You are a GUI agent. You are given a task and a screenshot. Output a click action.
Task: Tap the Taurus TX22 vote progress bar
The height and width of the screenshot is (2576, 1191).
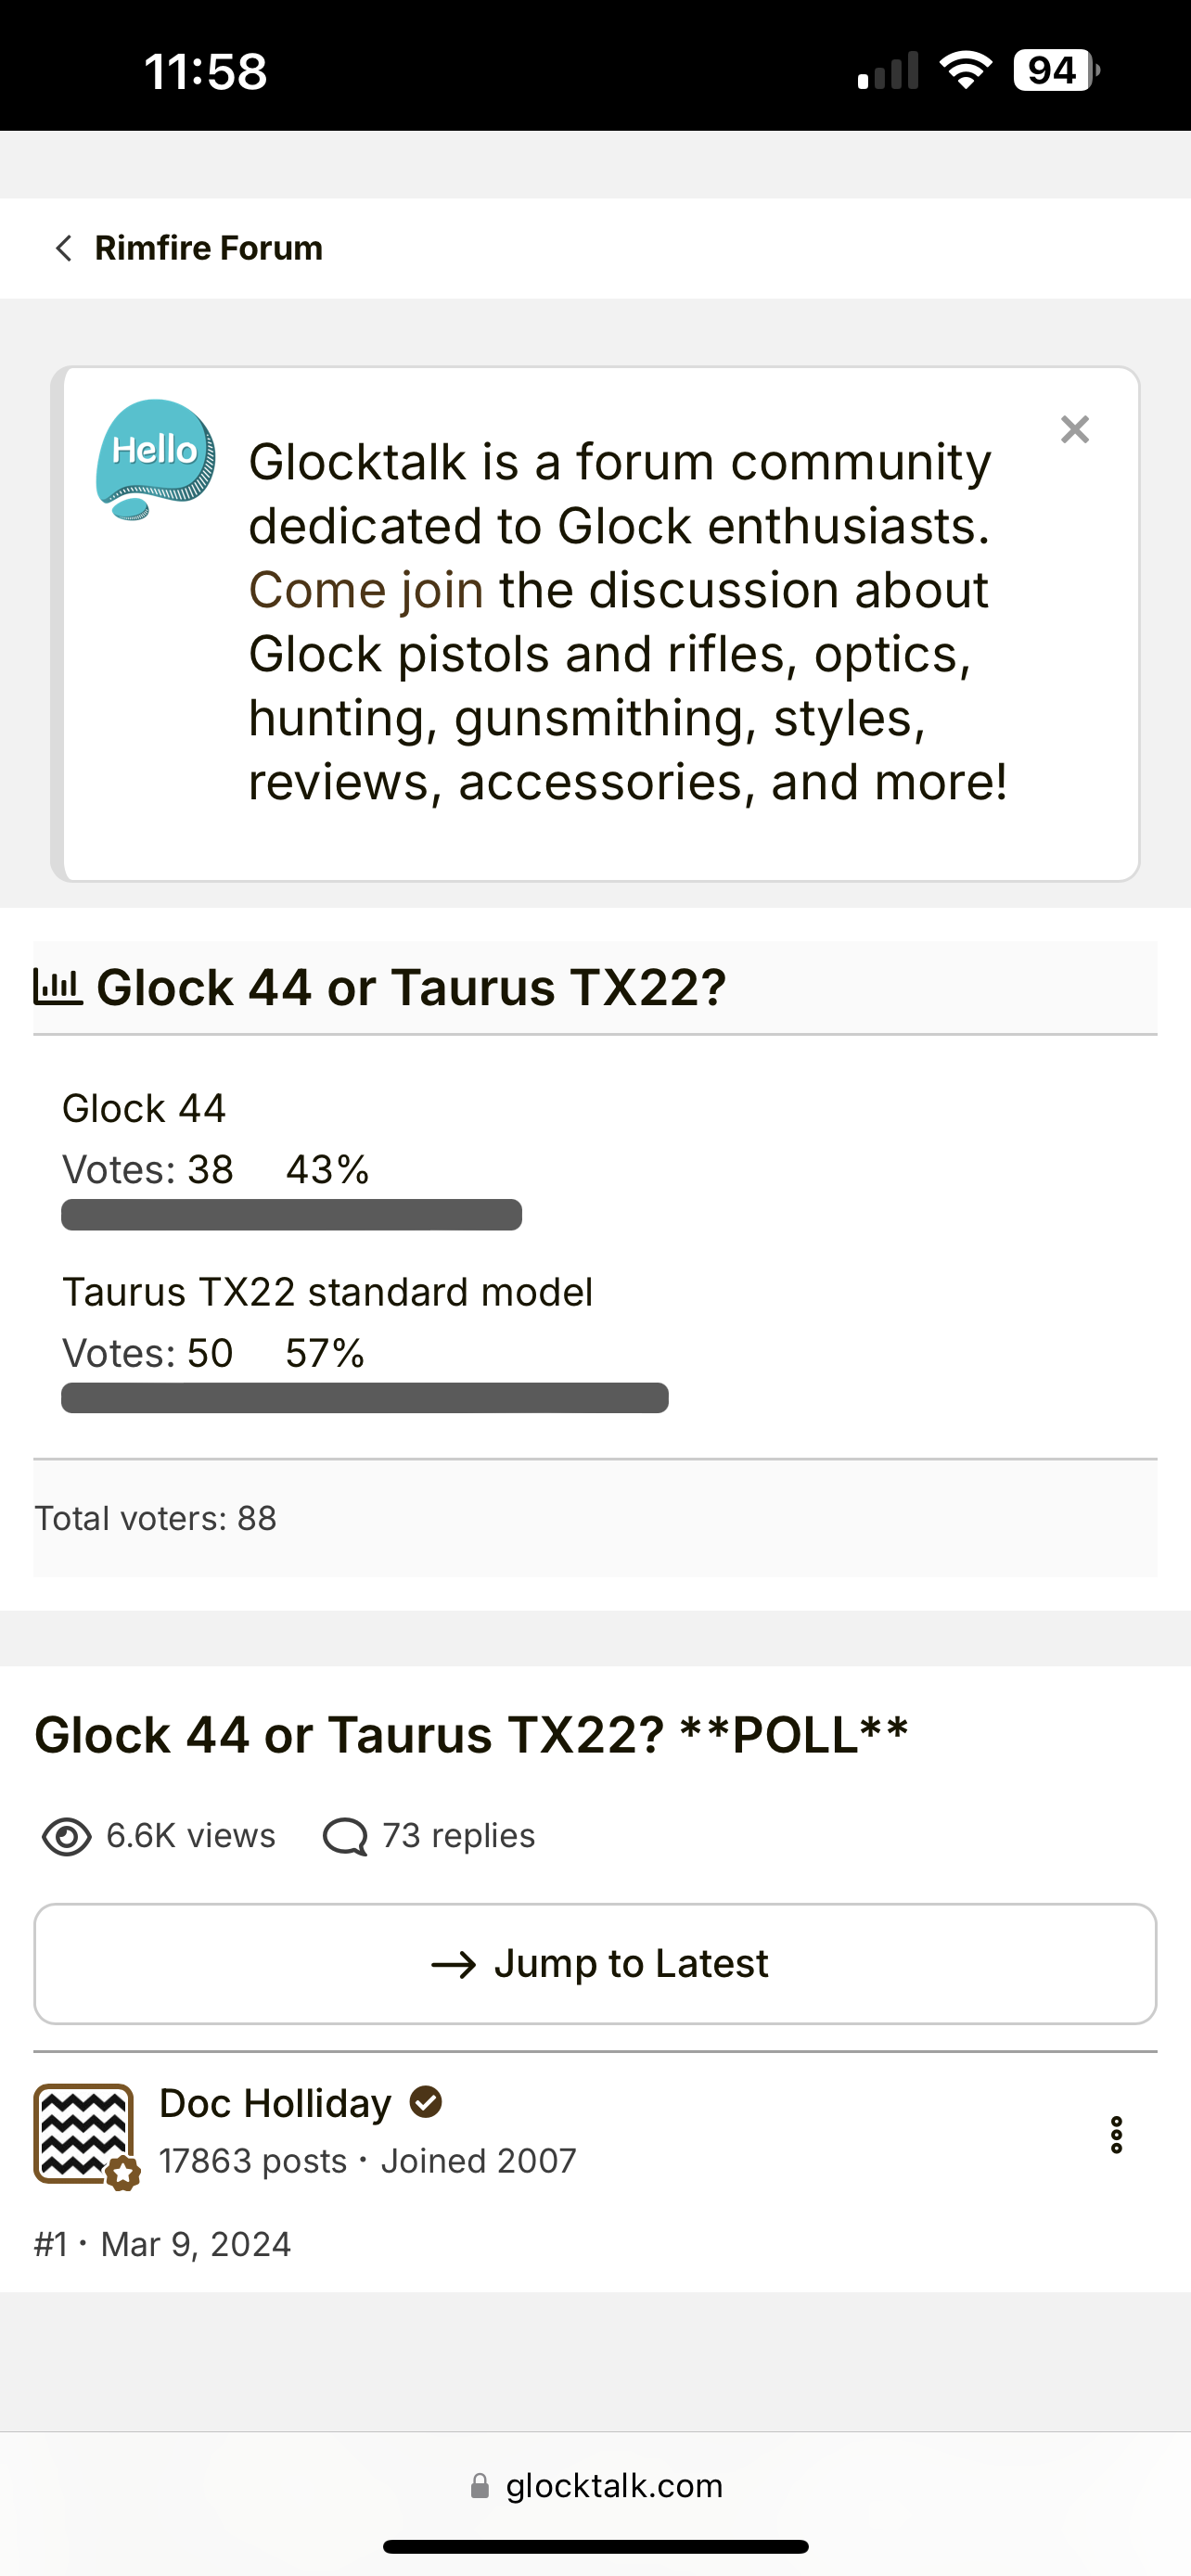click(365, 1398)
